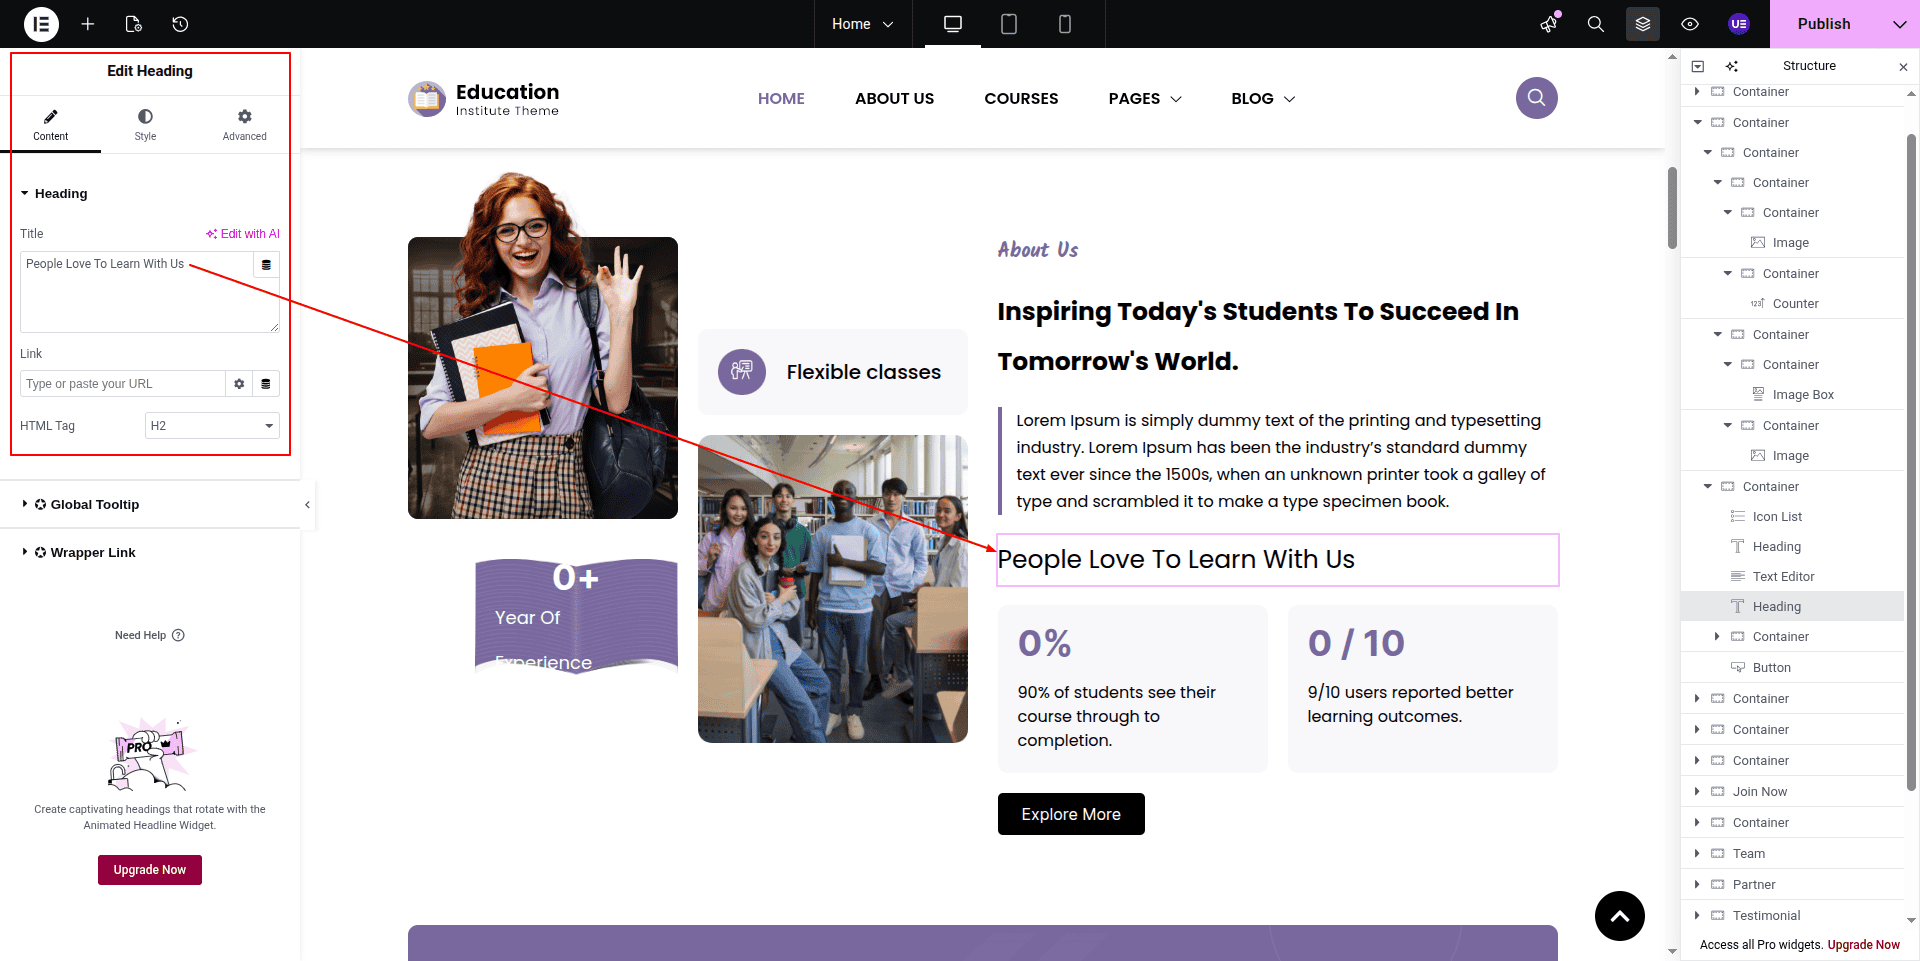Click the Link URL input field
This screenshot has height=961, width=1920.
click(x=122, y=384)
